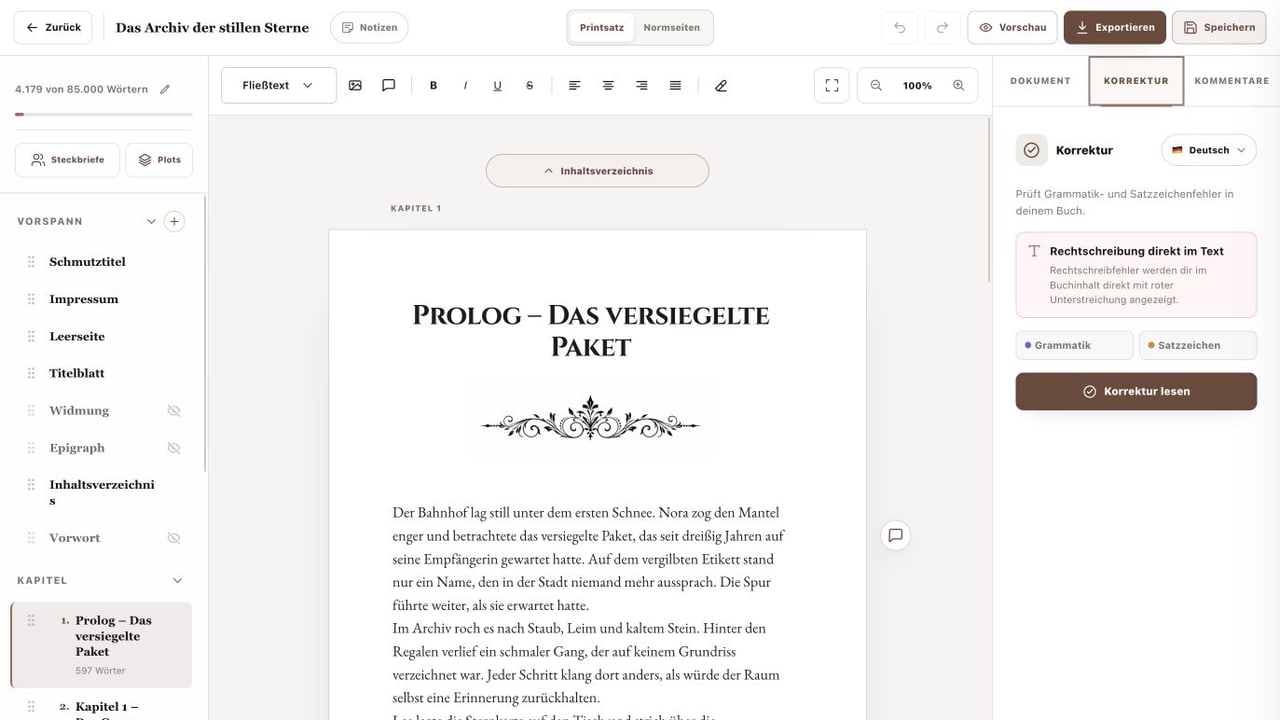
Task: Align text left
Action: click(x=574, y=86)
